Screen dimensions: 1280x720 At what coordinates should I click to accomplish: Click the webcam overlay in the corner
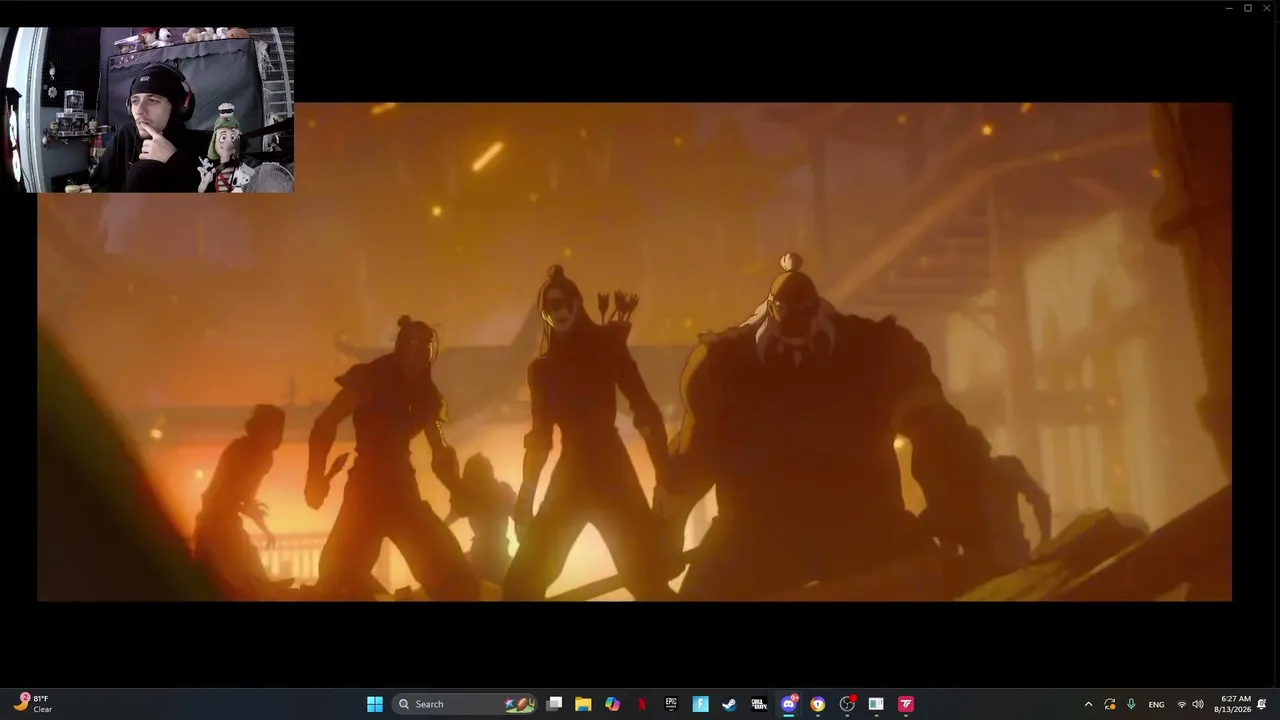pyautogui.click(x=147, y=110)
